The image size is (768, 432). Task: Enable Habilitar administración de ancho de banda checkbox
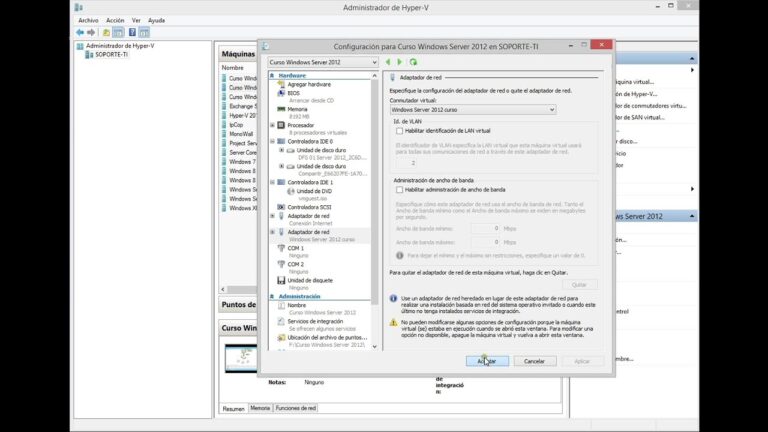coord(400,190)
